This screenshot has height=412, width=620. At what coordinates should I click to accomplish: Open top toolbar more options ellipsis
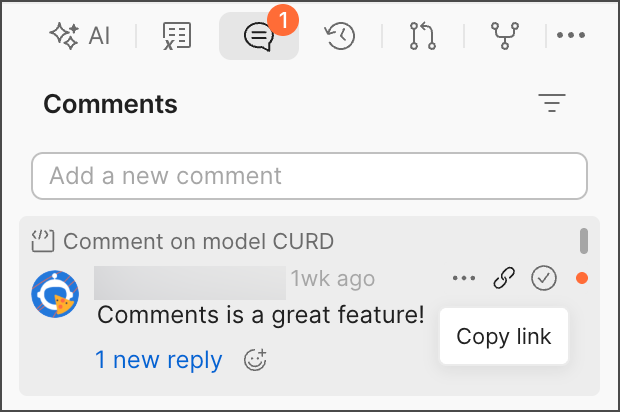571,37
